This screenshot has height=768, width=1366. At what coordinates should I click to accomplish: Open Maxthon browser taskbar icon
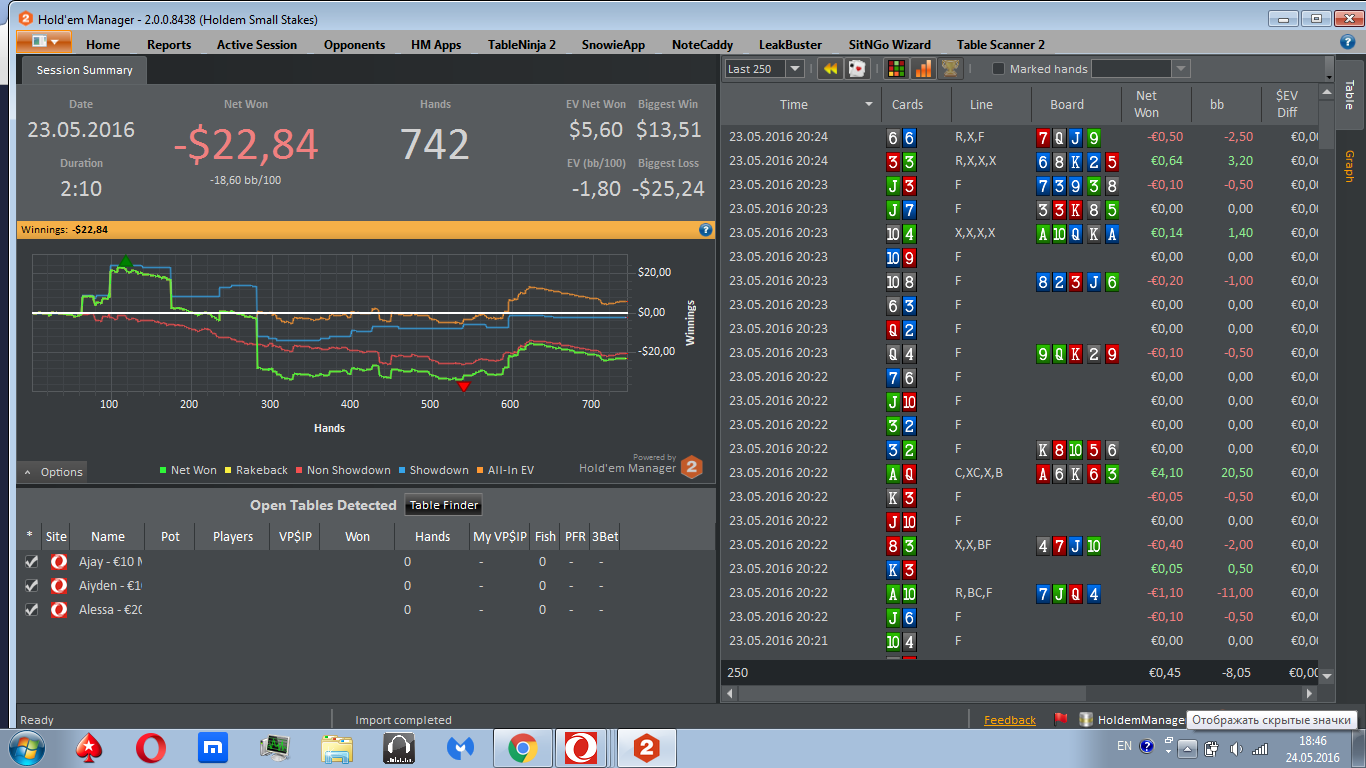pyautogui.click(x=212, y=748)
